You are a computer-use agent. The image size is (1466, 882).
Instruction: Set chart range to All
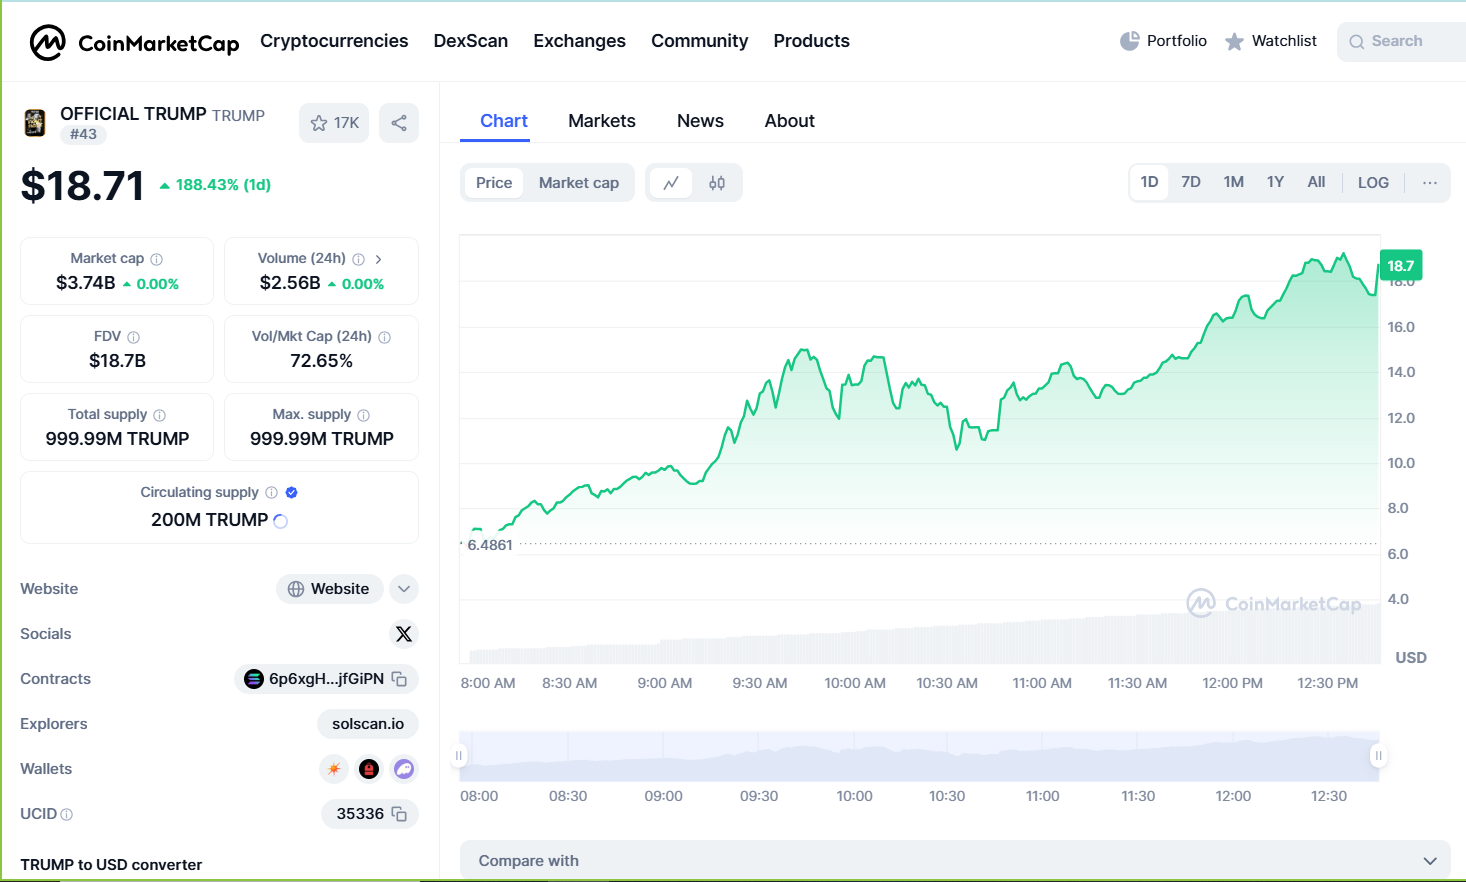(1316, 182)
